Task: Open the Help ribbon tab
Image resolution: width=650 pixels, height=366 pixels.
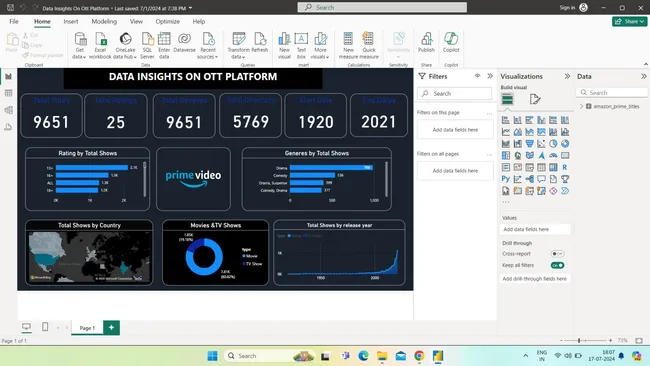Action: (x=199, y=22)
